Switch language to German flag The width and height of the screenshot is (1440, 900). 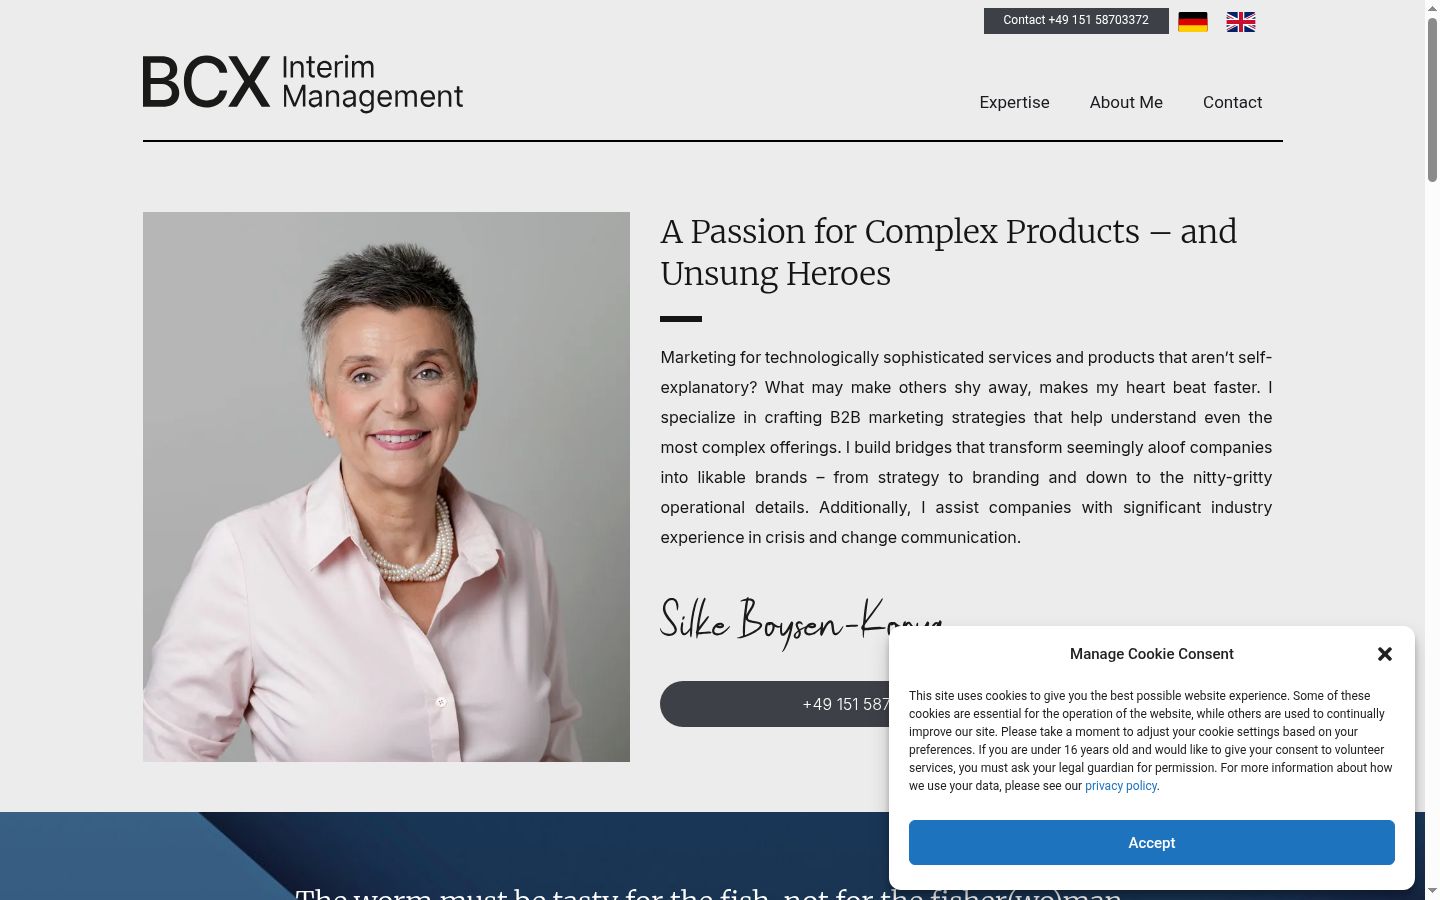[1193, 21]
